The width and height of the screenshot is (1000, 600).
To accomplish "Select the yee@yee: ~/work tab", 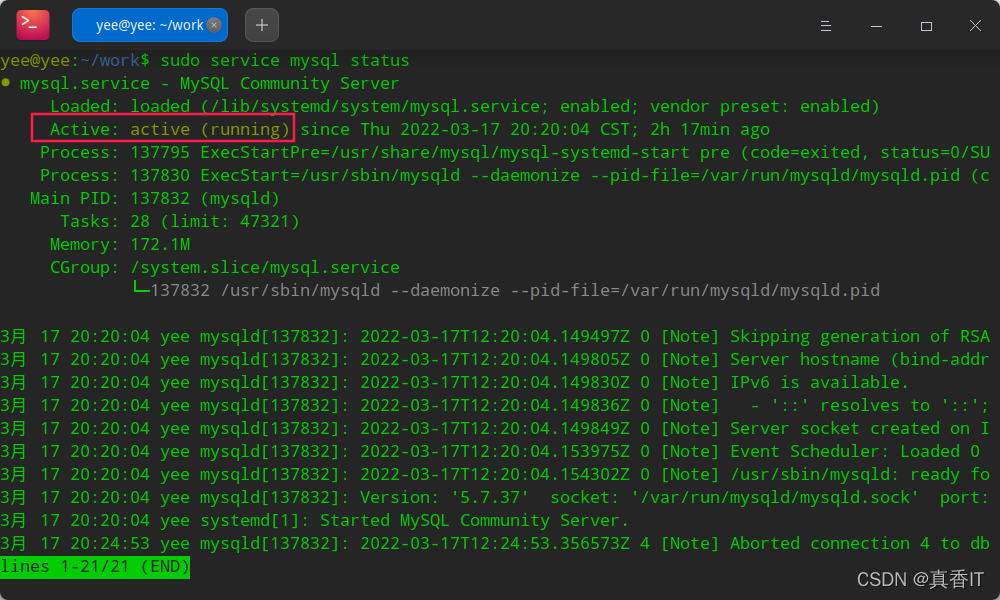I will (x=150, y=25).
